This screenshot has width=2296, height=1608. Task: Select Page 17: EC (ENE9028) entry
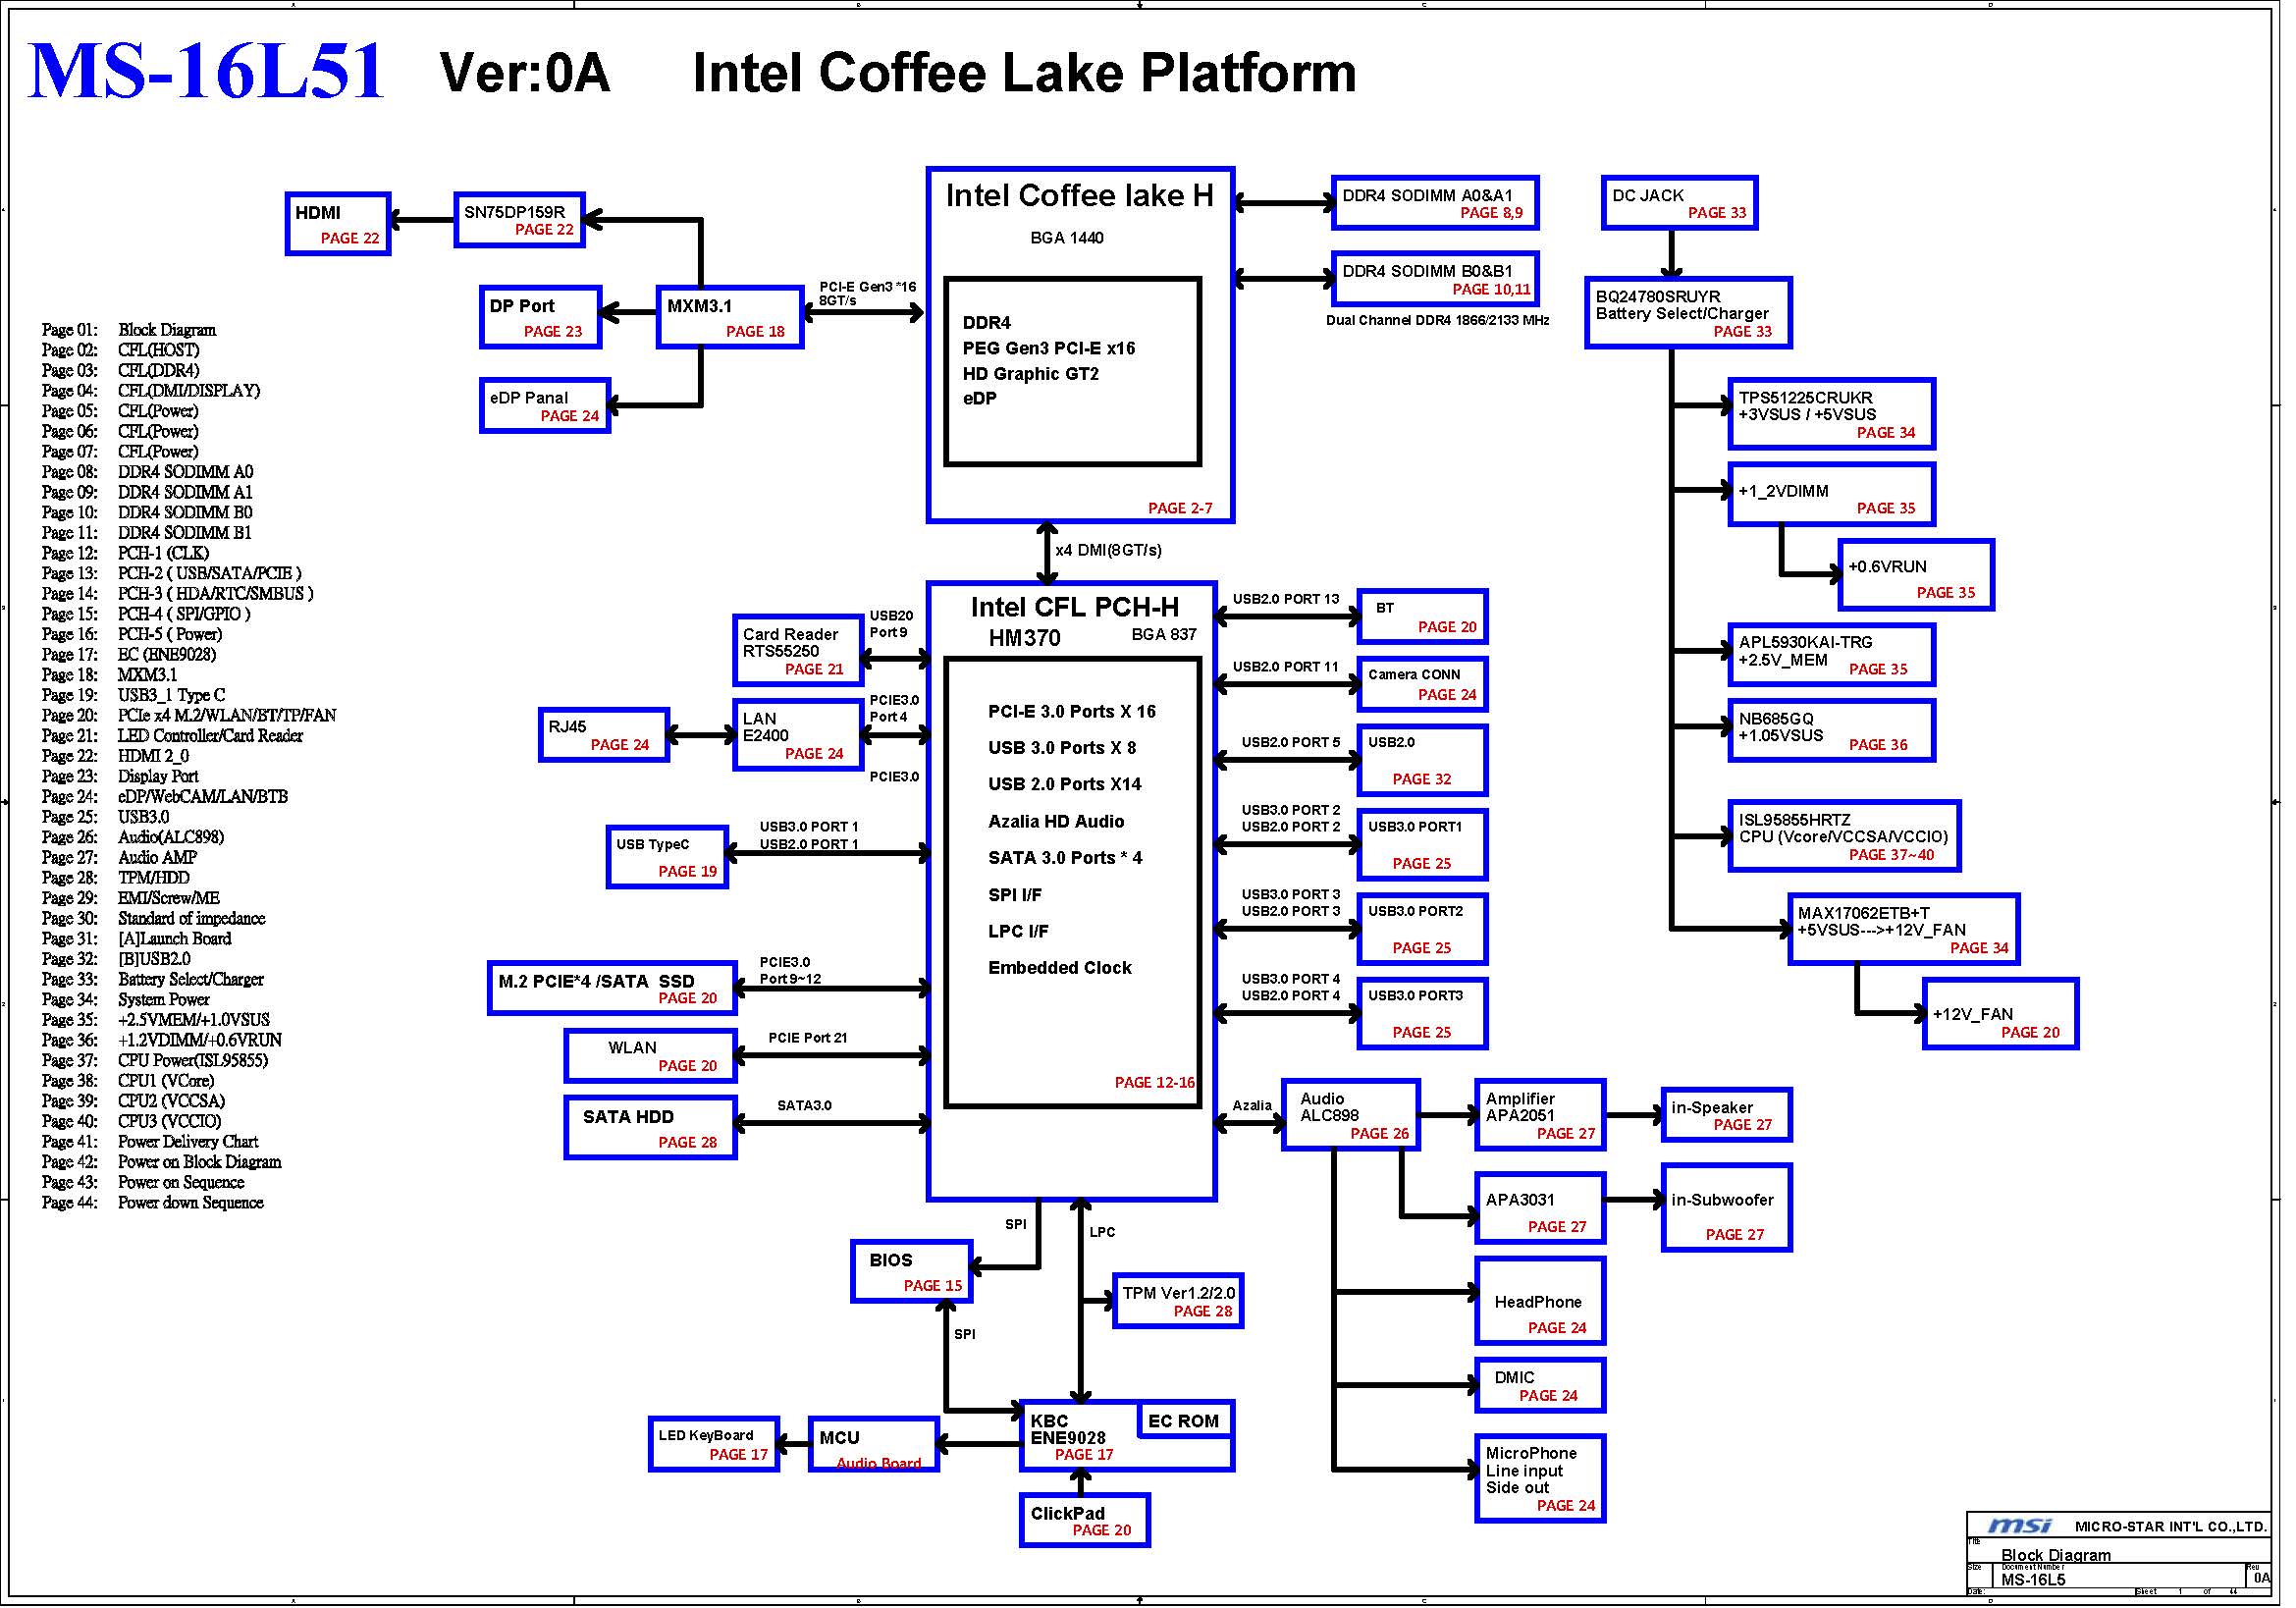(x=129, y=655)
